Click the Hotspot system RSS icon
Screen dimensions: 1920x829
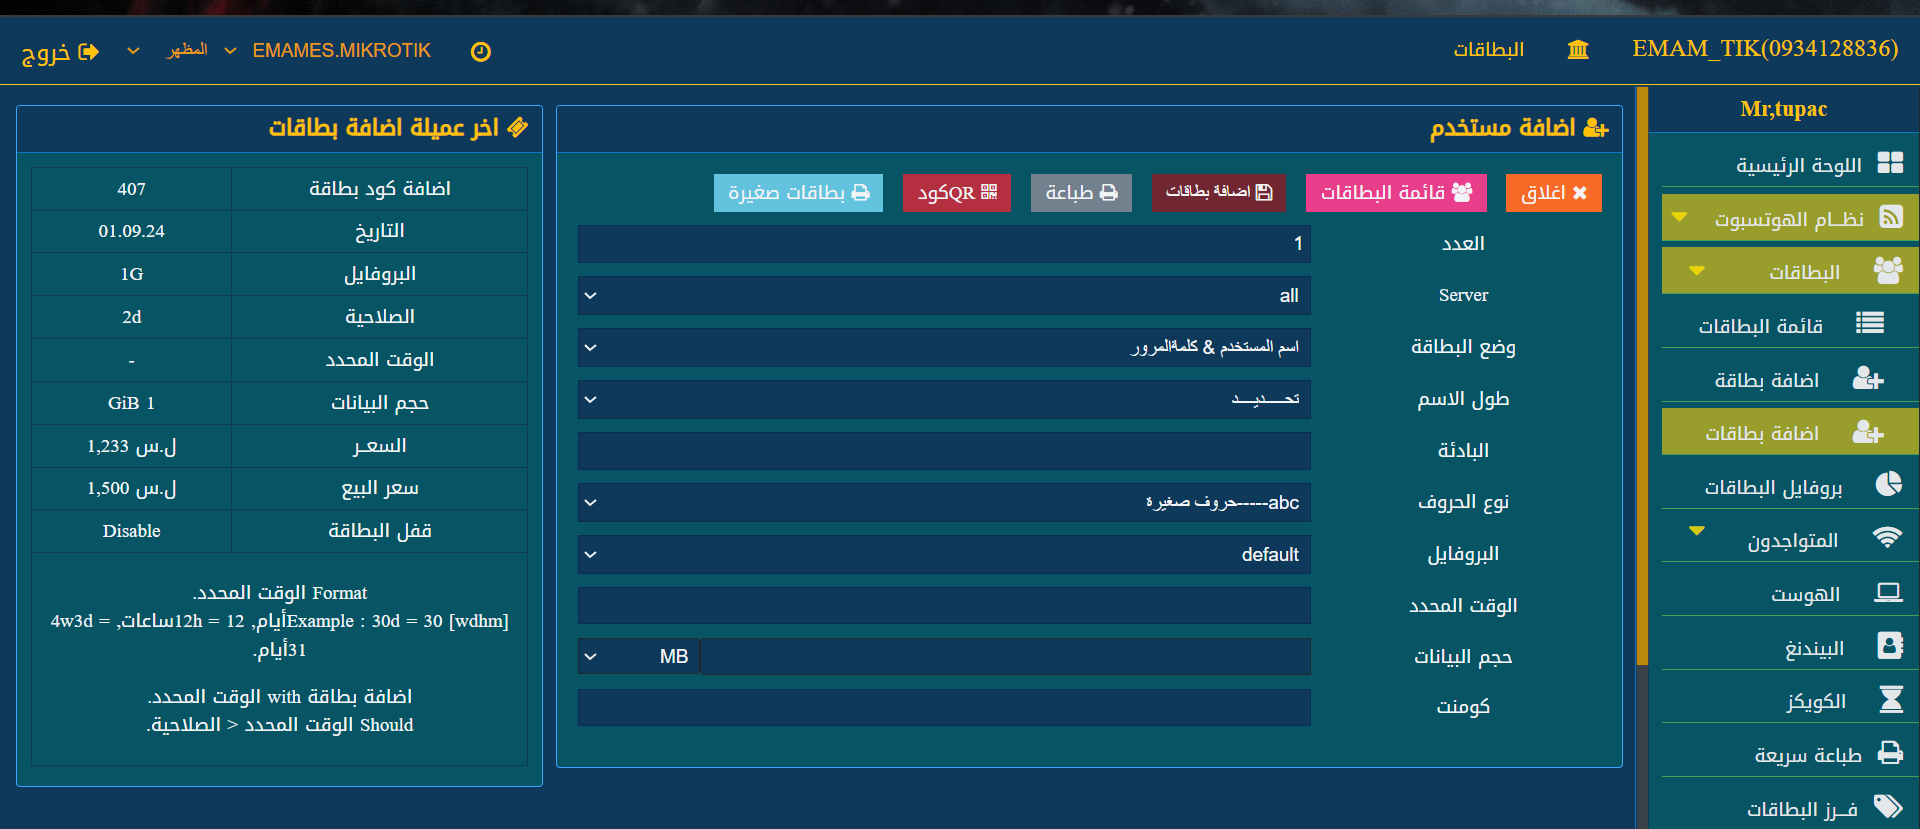pos(1891,217)
